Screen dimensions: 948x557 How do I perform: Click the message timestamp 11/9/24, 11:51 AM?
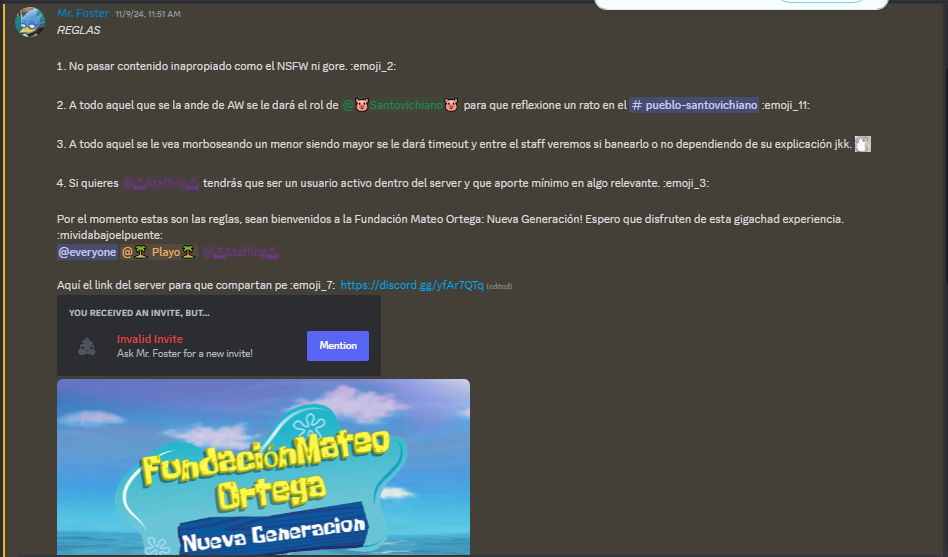point(148,14)
